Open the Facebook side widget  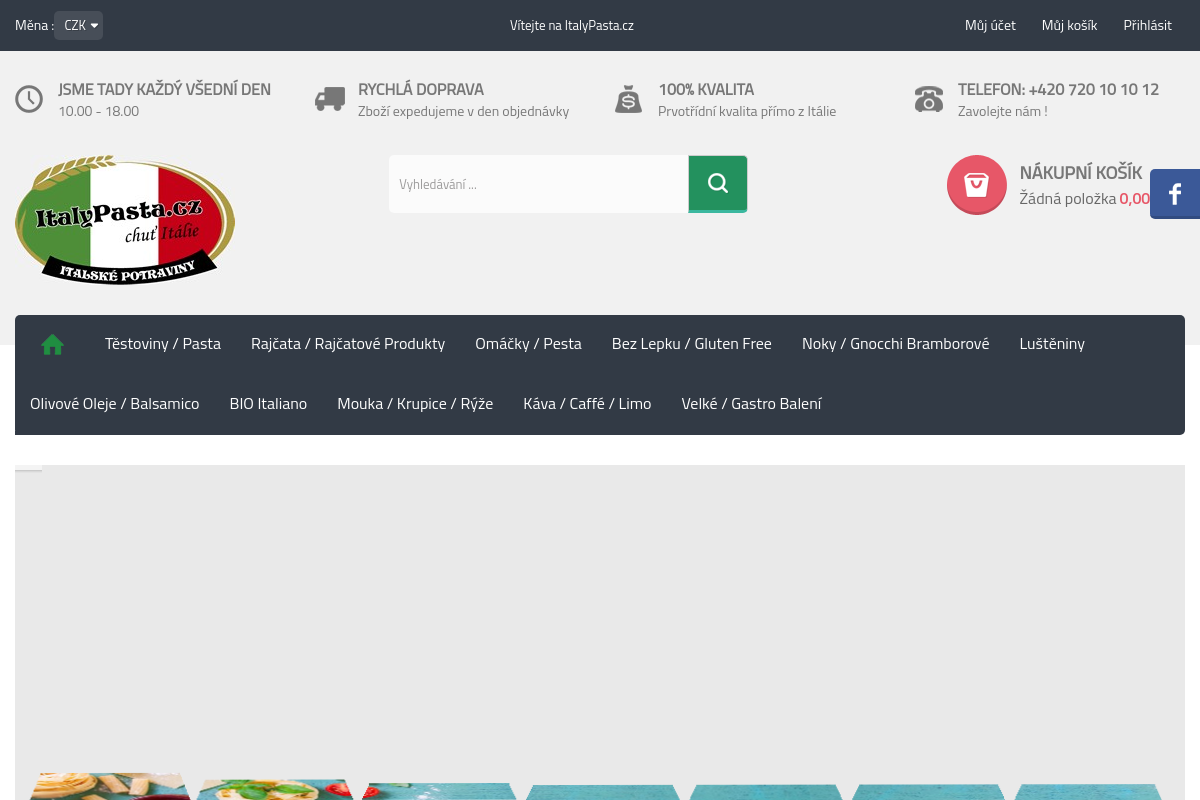click(x=1175, y=194)
